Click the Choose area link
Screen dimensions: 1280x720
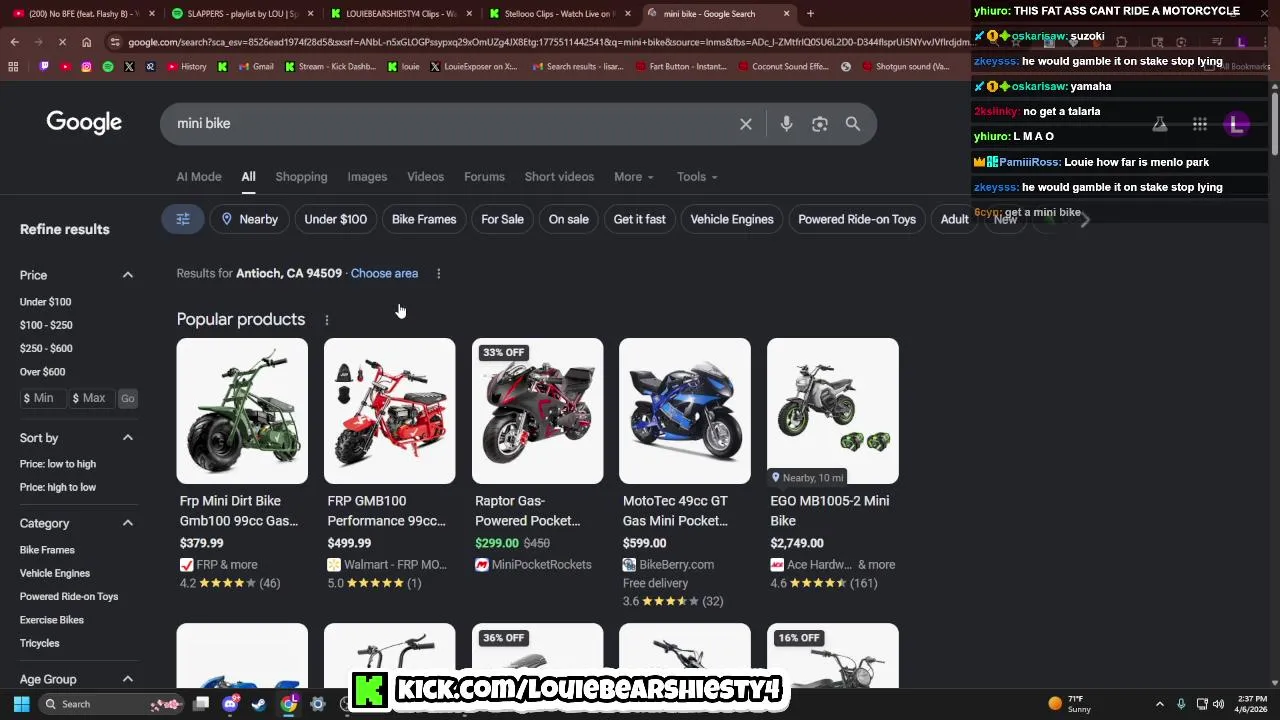click(384, 273)
